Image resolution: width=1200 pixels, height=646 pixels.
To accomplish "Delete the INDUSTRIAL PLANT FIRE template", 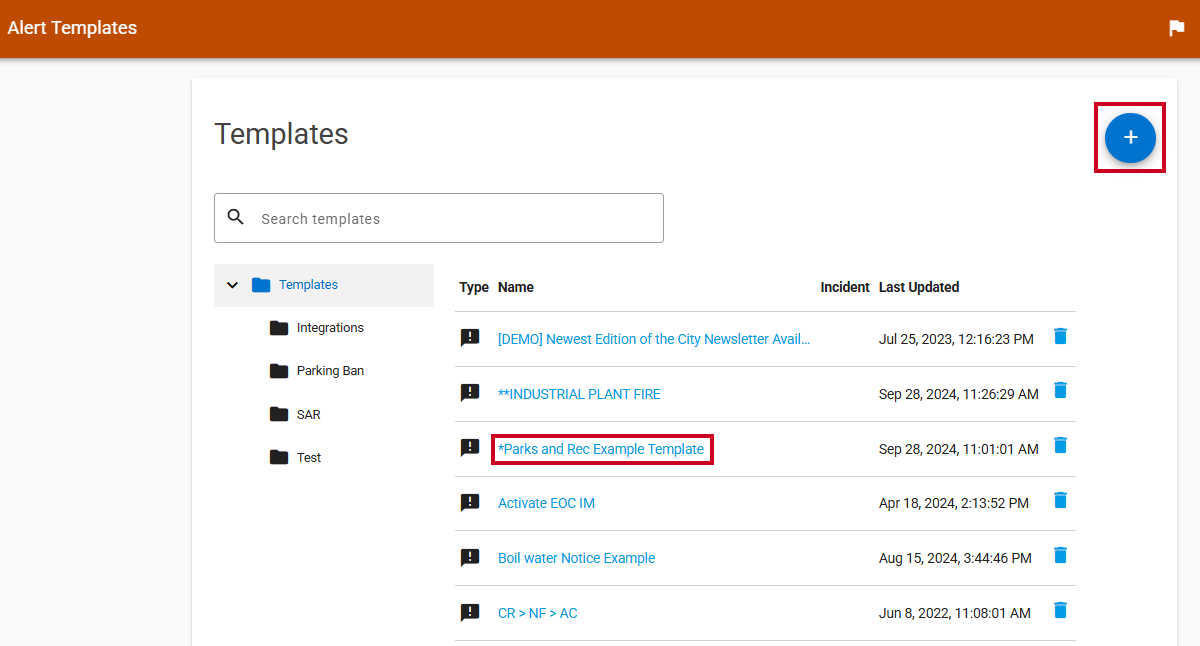I will 1061,390.
